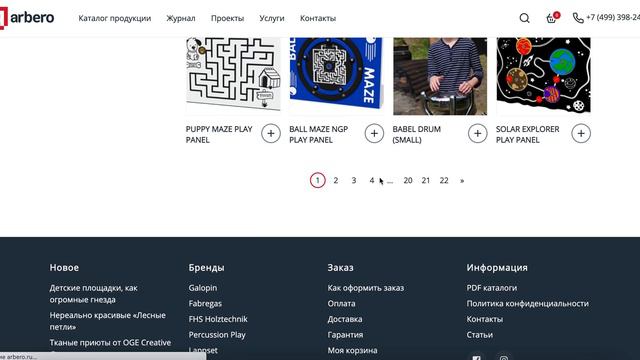
Task: Open the shopping basket icon
Action: point(552,18)
